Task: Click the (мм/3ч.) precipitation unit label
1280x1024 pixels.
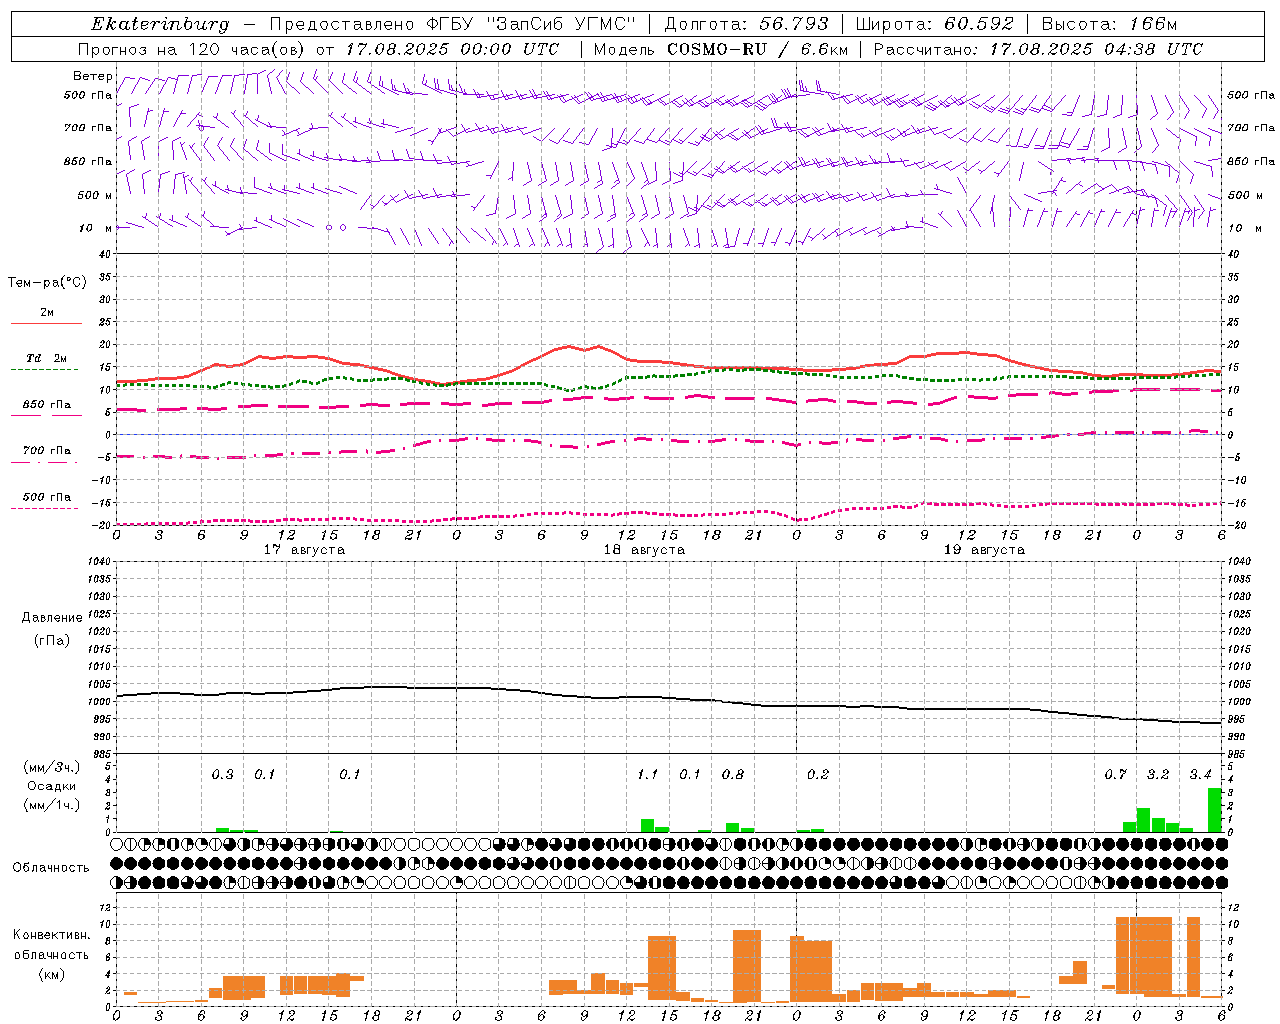Action: 51,767
